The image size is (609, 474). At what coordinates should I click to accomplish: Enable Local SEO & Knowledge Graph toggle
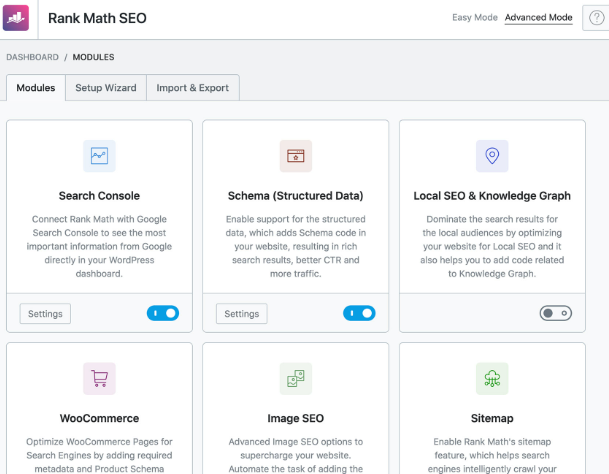(555, 313)
